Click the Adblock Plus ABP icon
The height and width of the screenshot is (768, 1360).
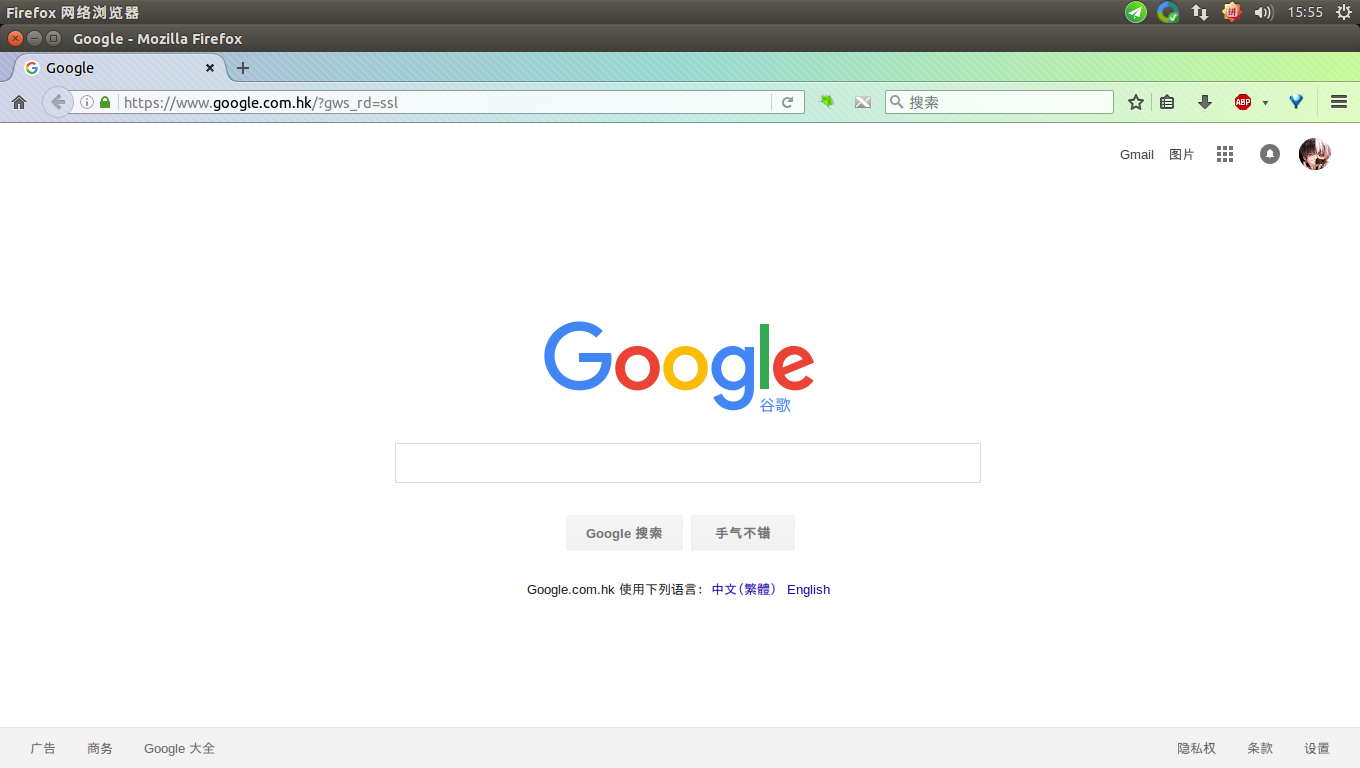(1243, 102)
